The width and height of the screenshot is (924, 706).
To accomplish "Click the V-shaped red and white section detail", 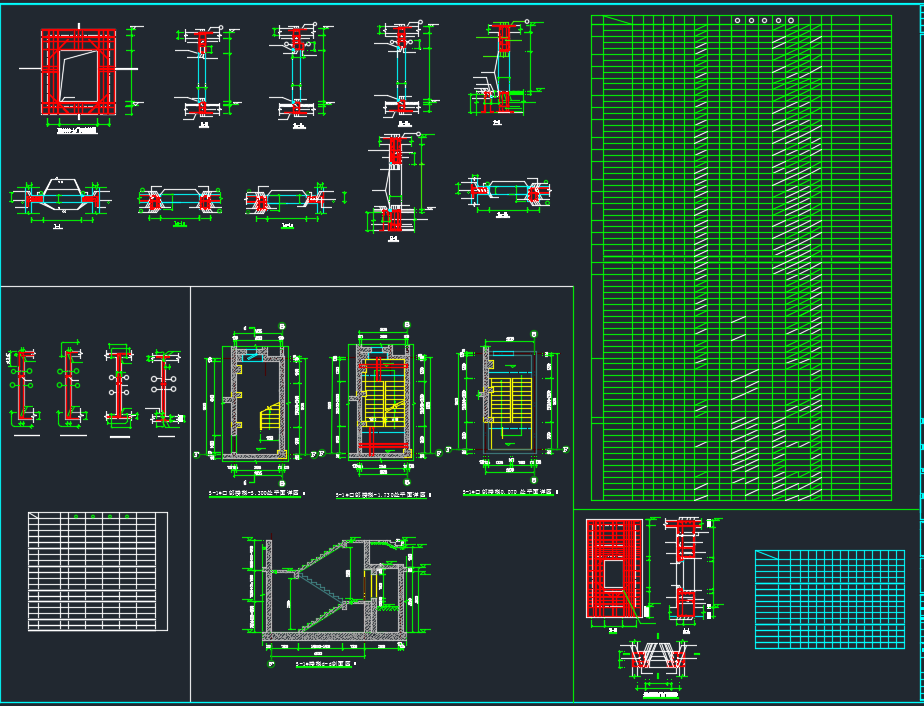I will tap(658, 662).
